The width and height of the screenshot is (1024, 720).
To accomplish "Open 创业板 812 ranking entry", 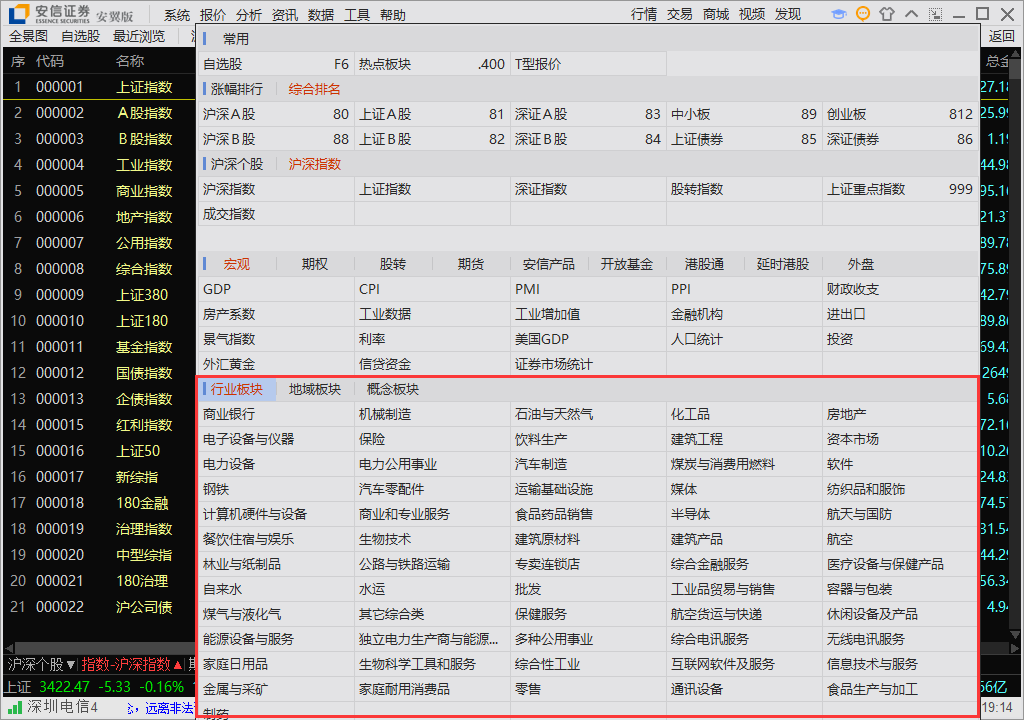I will click(x=900, y=114).
